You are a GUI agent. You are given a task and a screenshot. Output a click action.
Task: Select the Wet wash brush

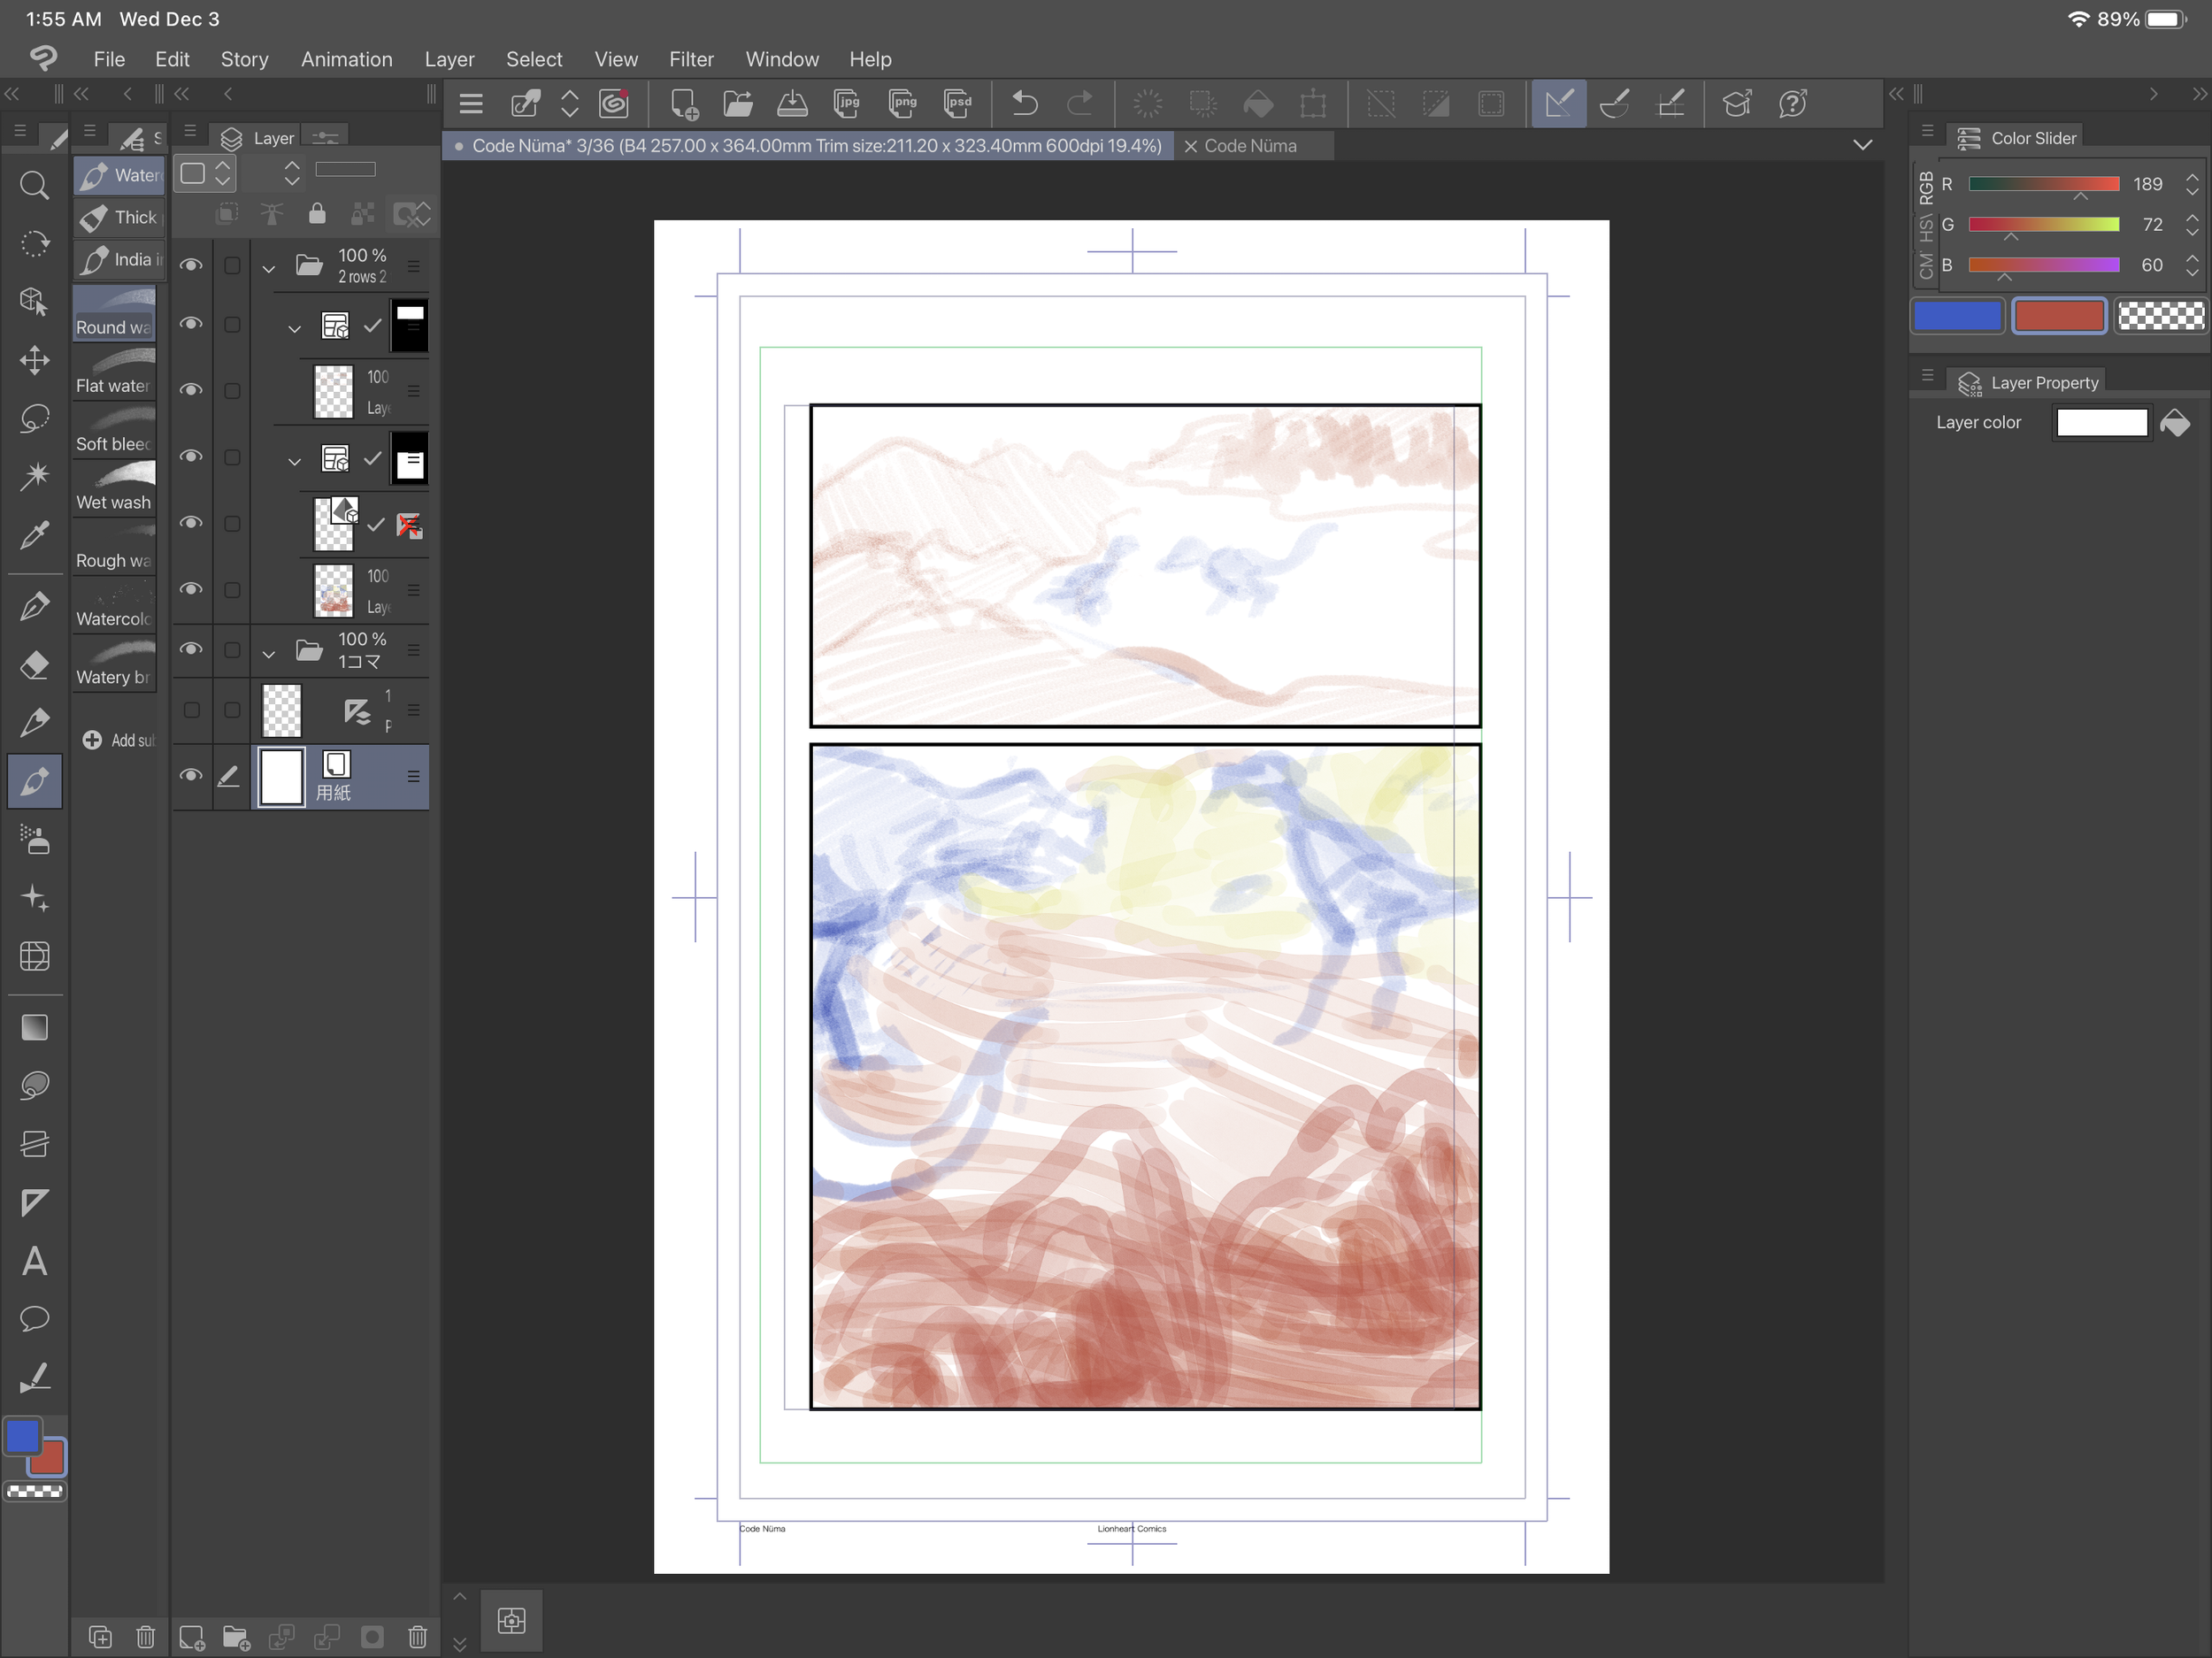(x=114, y=488)
